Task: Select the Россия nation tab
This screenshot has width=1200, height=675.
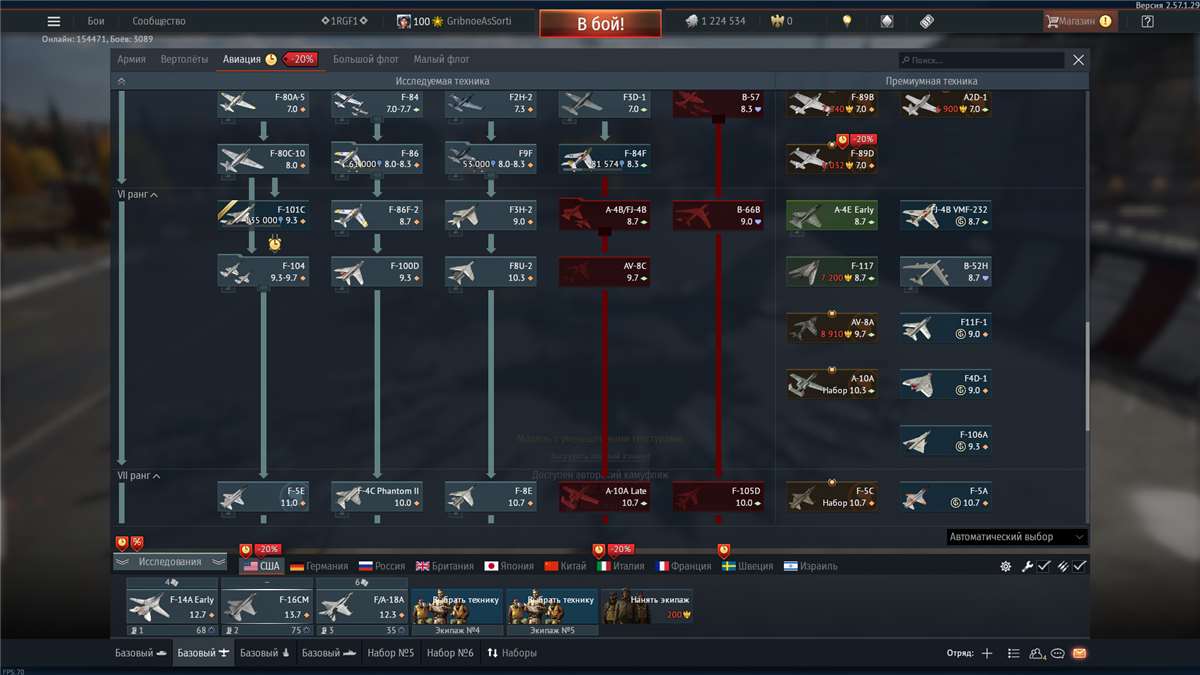Action: click(x=382, y=566)
